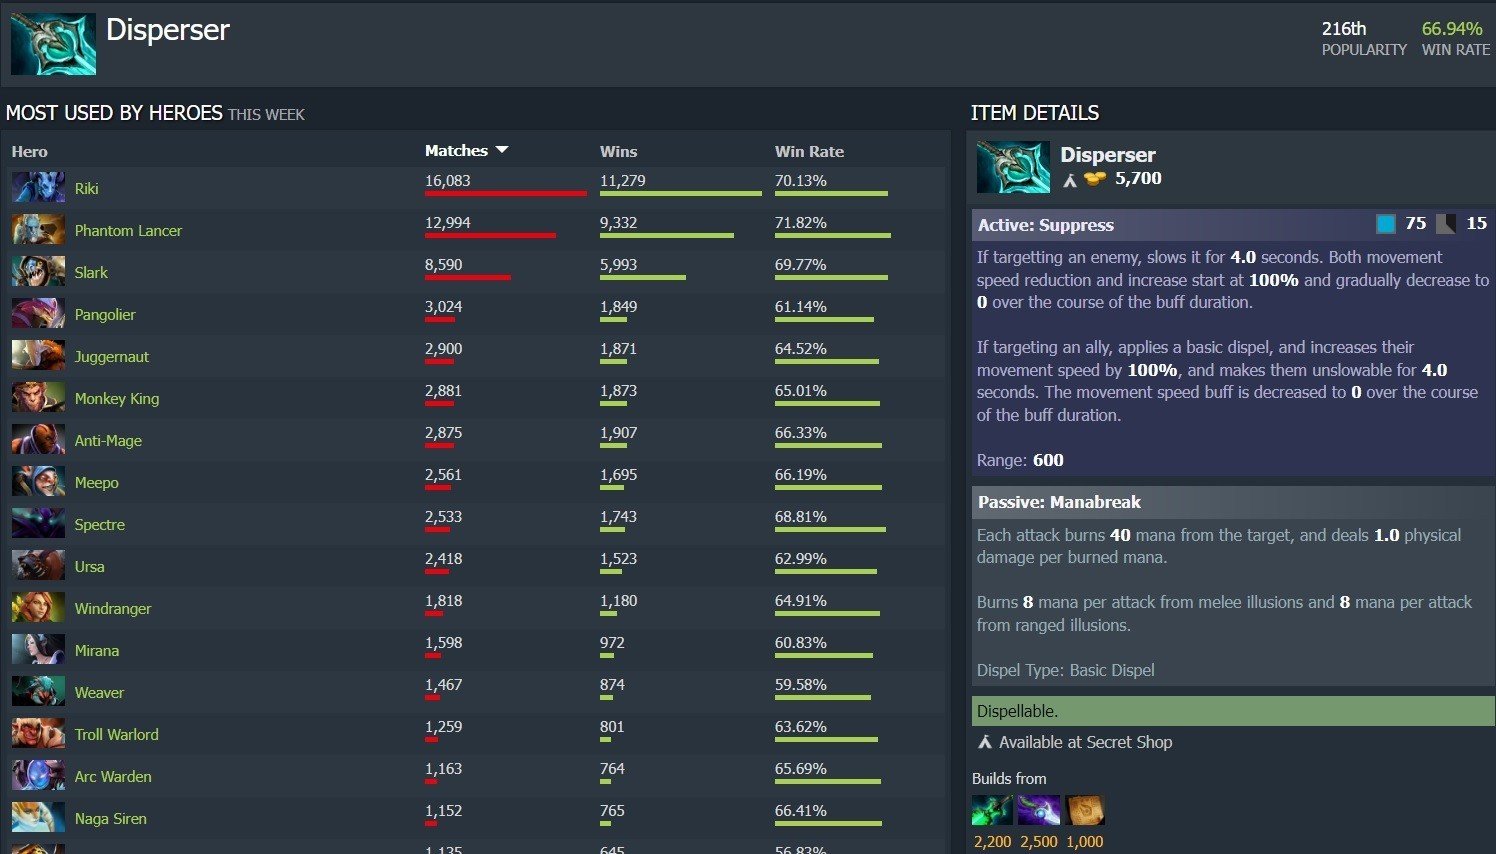Click the Pangolier hero portrait
Viewport: 1496px width, 854px height.
pyautogui.click(x=38, y=314)
